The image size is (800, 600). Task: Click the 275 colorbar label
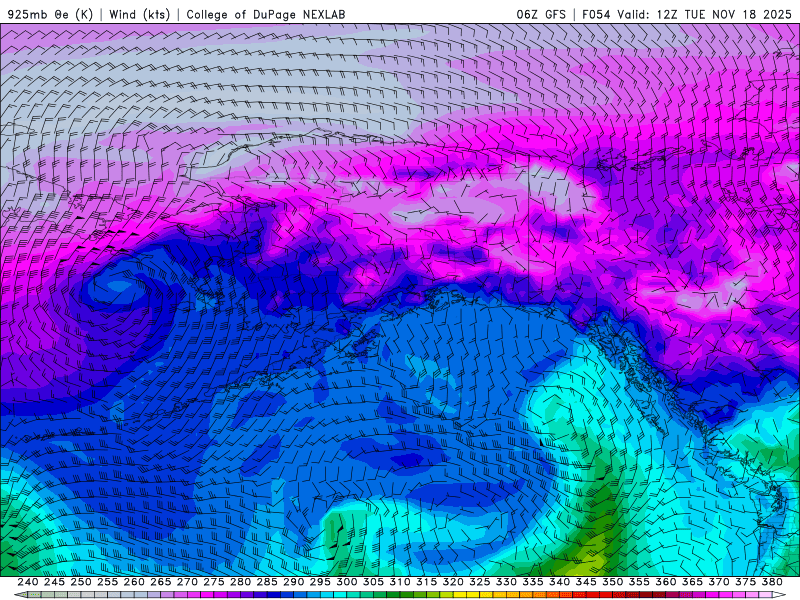[213, 582]
